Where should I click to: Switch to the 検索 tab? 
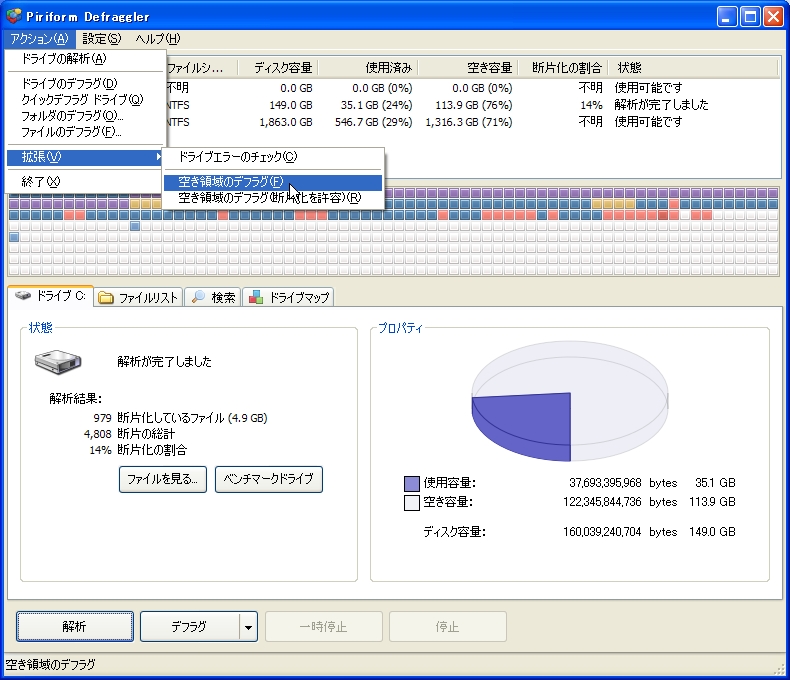click(x=213, y=298)
